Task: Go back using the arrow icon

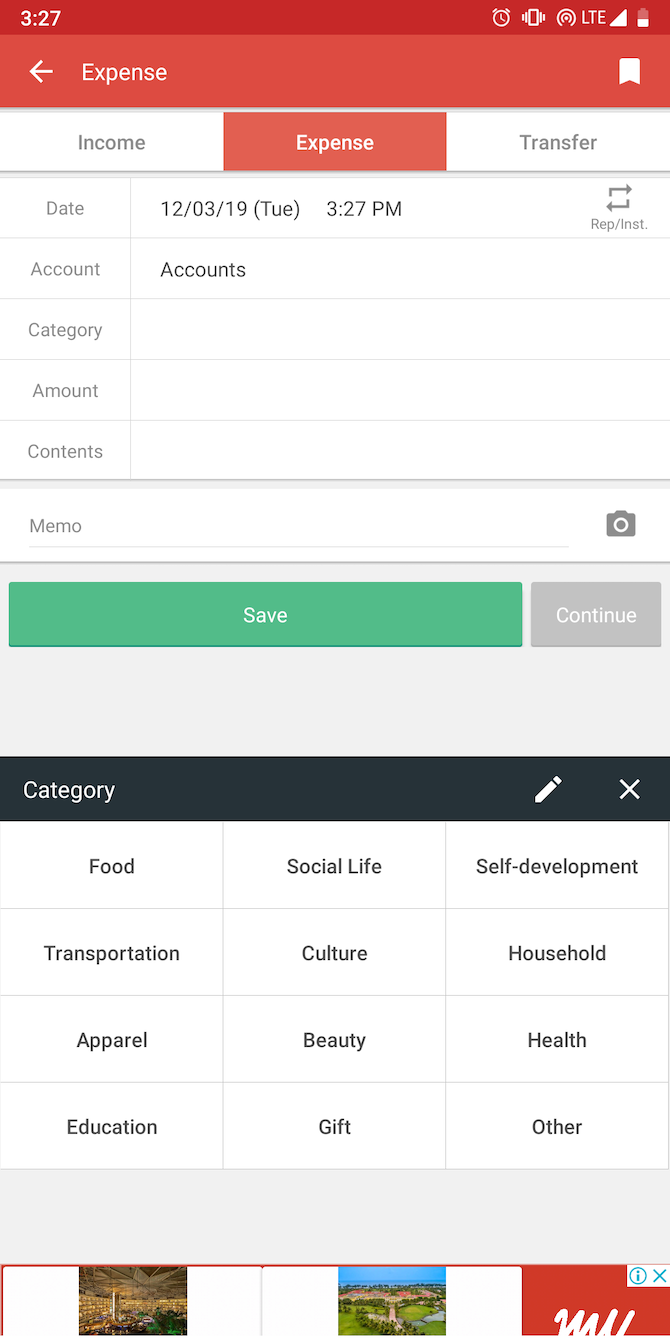Action: click(40, 71)
